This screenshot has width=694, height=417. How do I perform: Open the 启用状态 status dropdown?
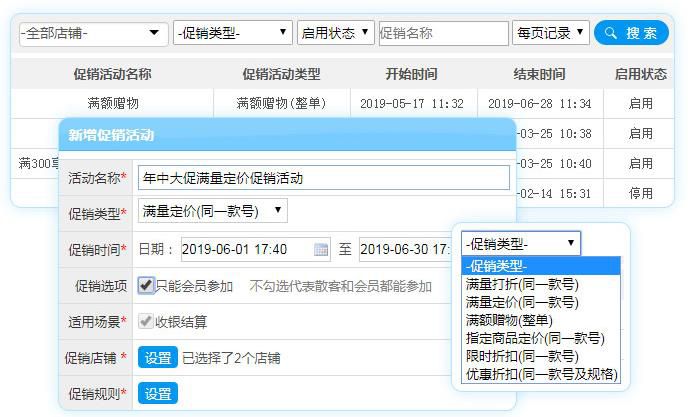coord(335,33)
